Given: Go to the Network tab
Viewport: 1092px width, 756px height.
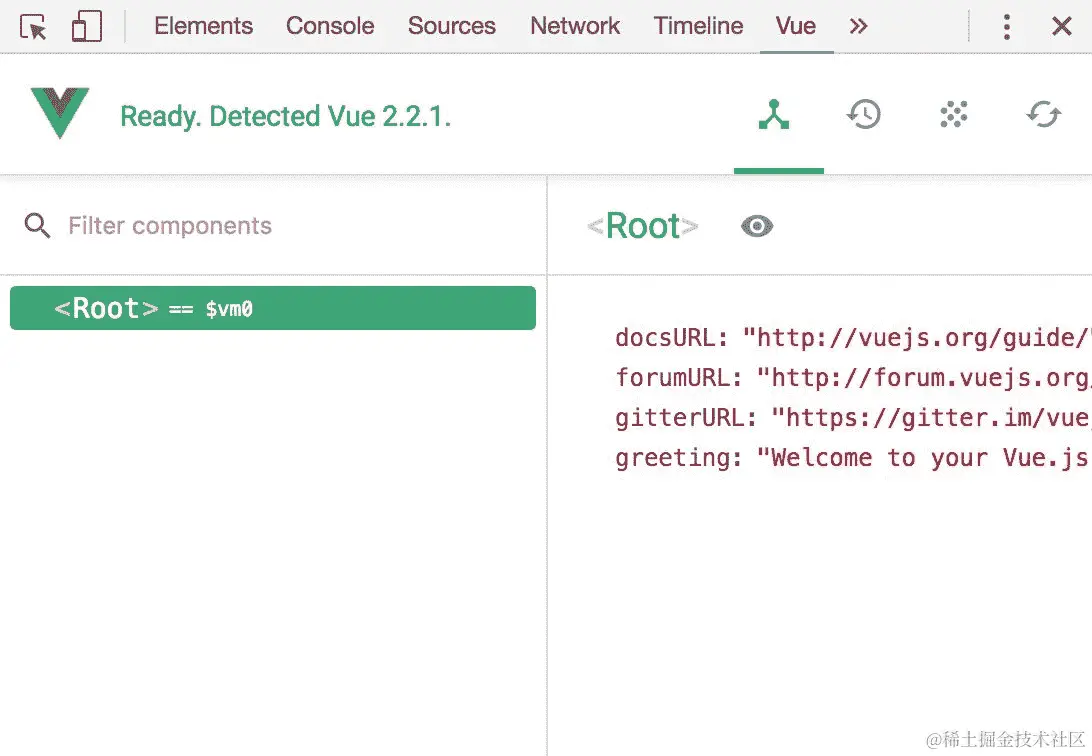Looking at the screenshot, I should [575, 26].
